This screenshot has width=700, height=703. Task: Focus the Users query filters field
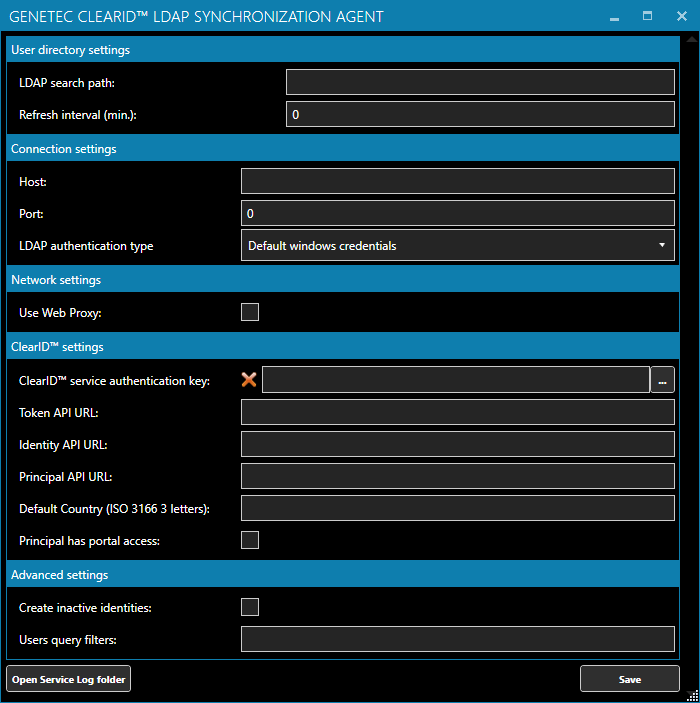457,639
